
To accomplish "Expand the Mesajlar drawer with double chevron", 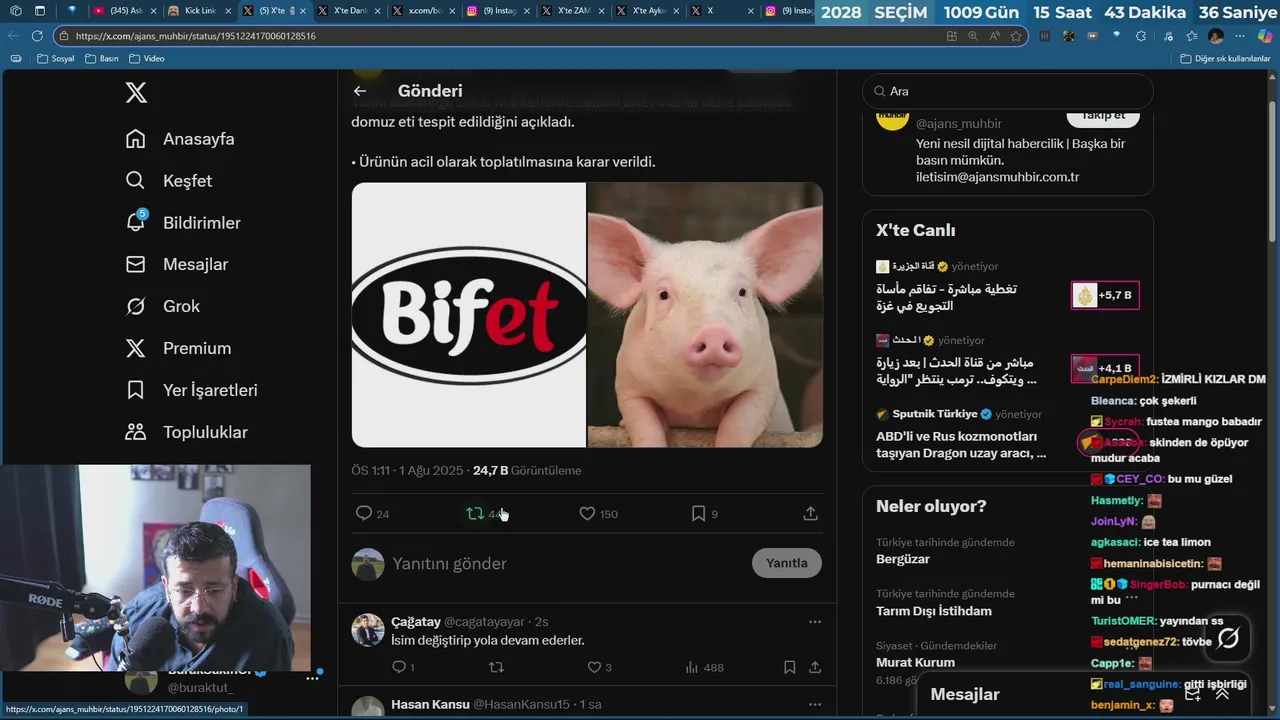I will 1222,694.
